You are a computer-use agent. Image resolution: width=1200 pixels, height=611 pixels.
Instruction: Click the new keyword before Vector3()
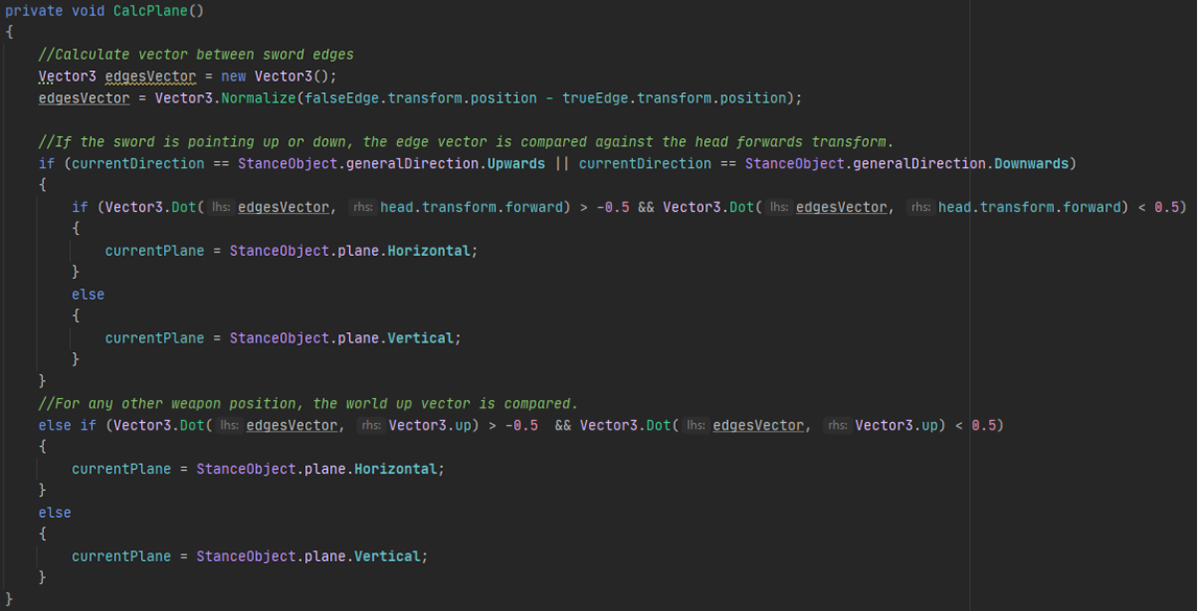point(233,76)
